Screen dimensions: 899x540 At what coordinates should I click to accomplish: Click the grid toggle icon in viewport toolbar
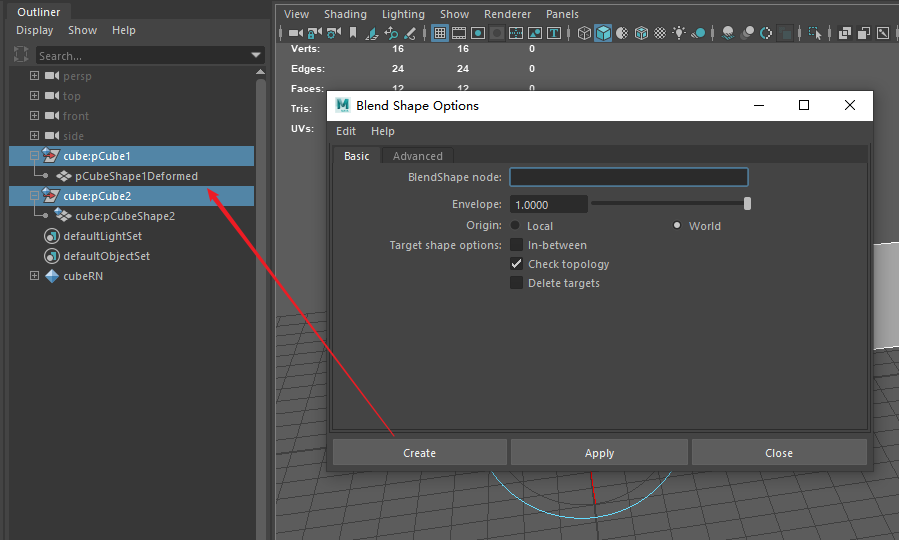point(439,33)
